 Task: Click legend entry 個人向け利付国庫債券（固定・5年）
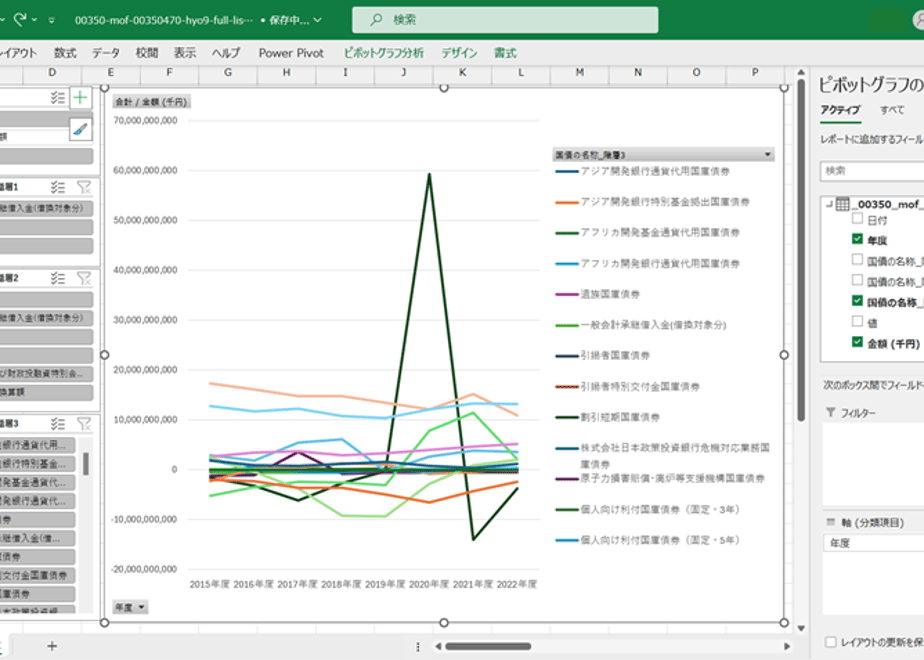(x=648, y=540)
